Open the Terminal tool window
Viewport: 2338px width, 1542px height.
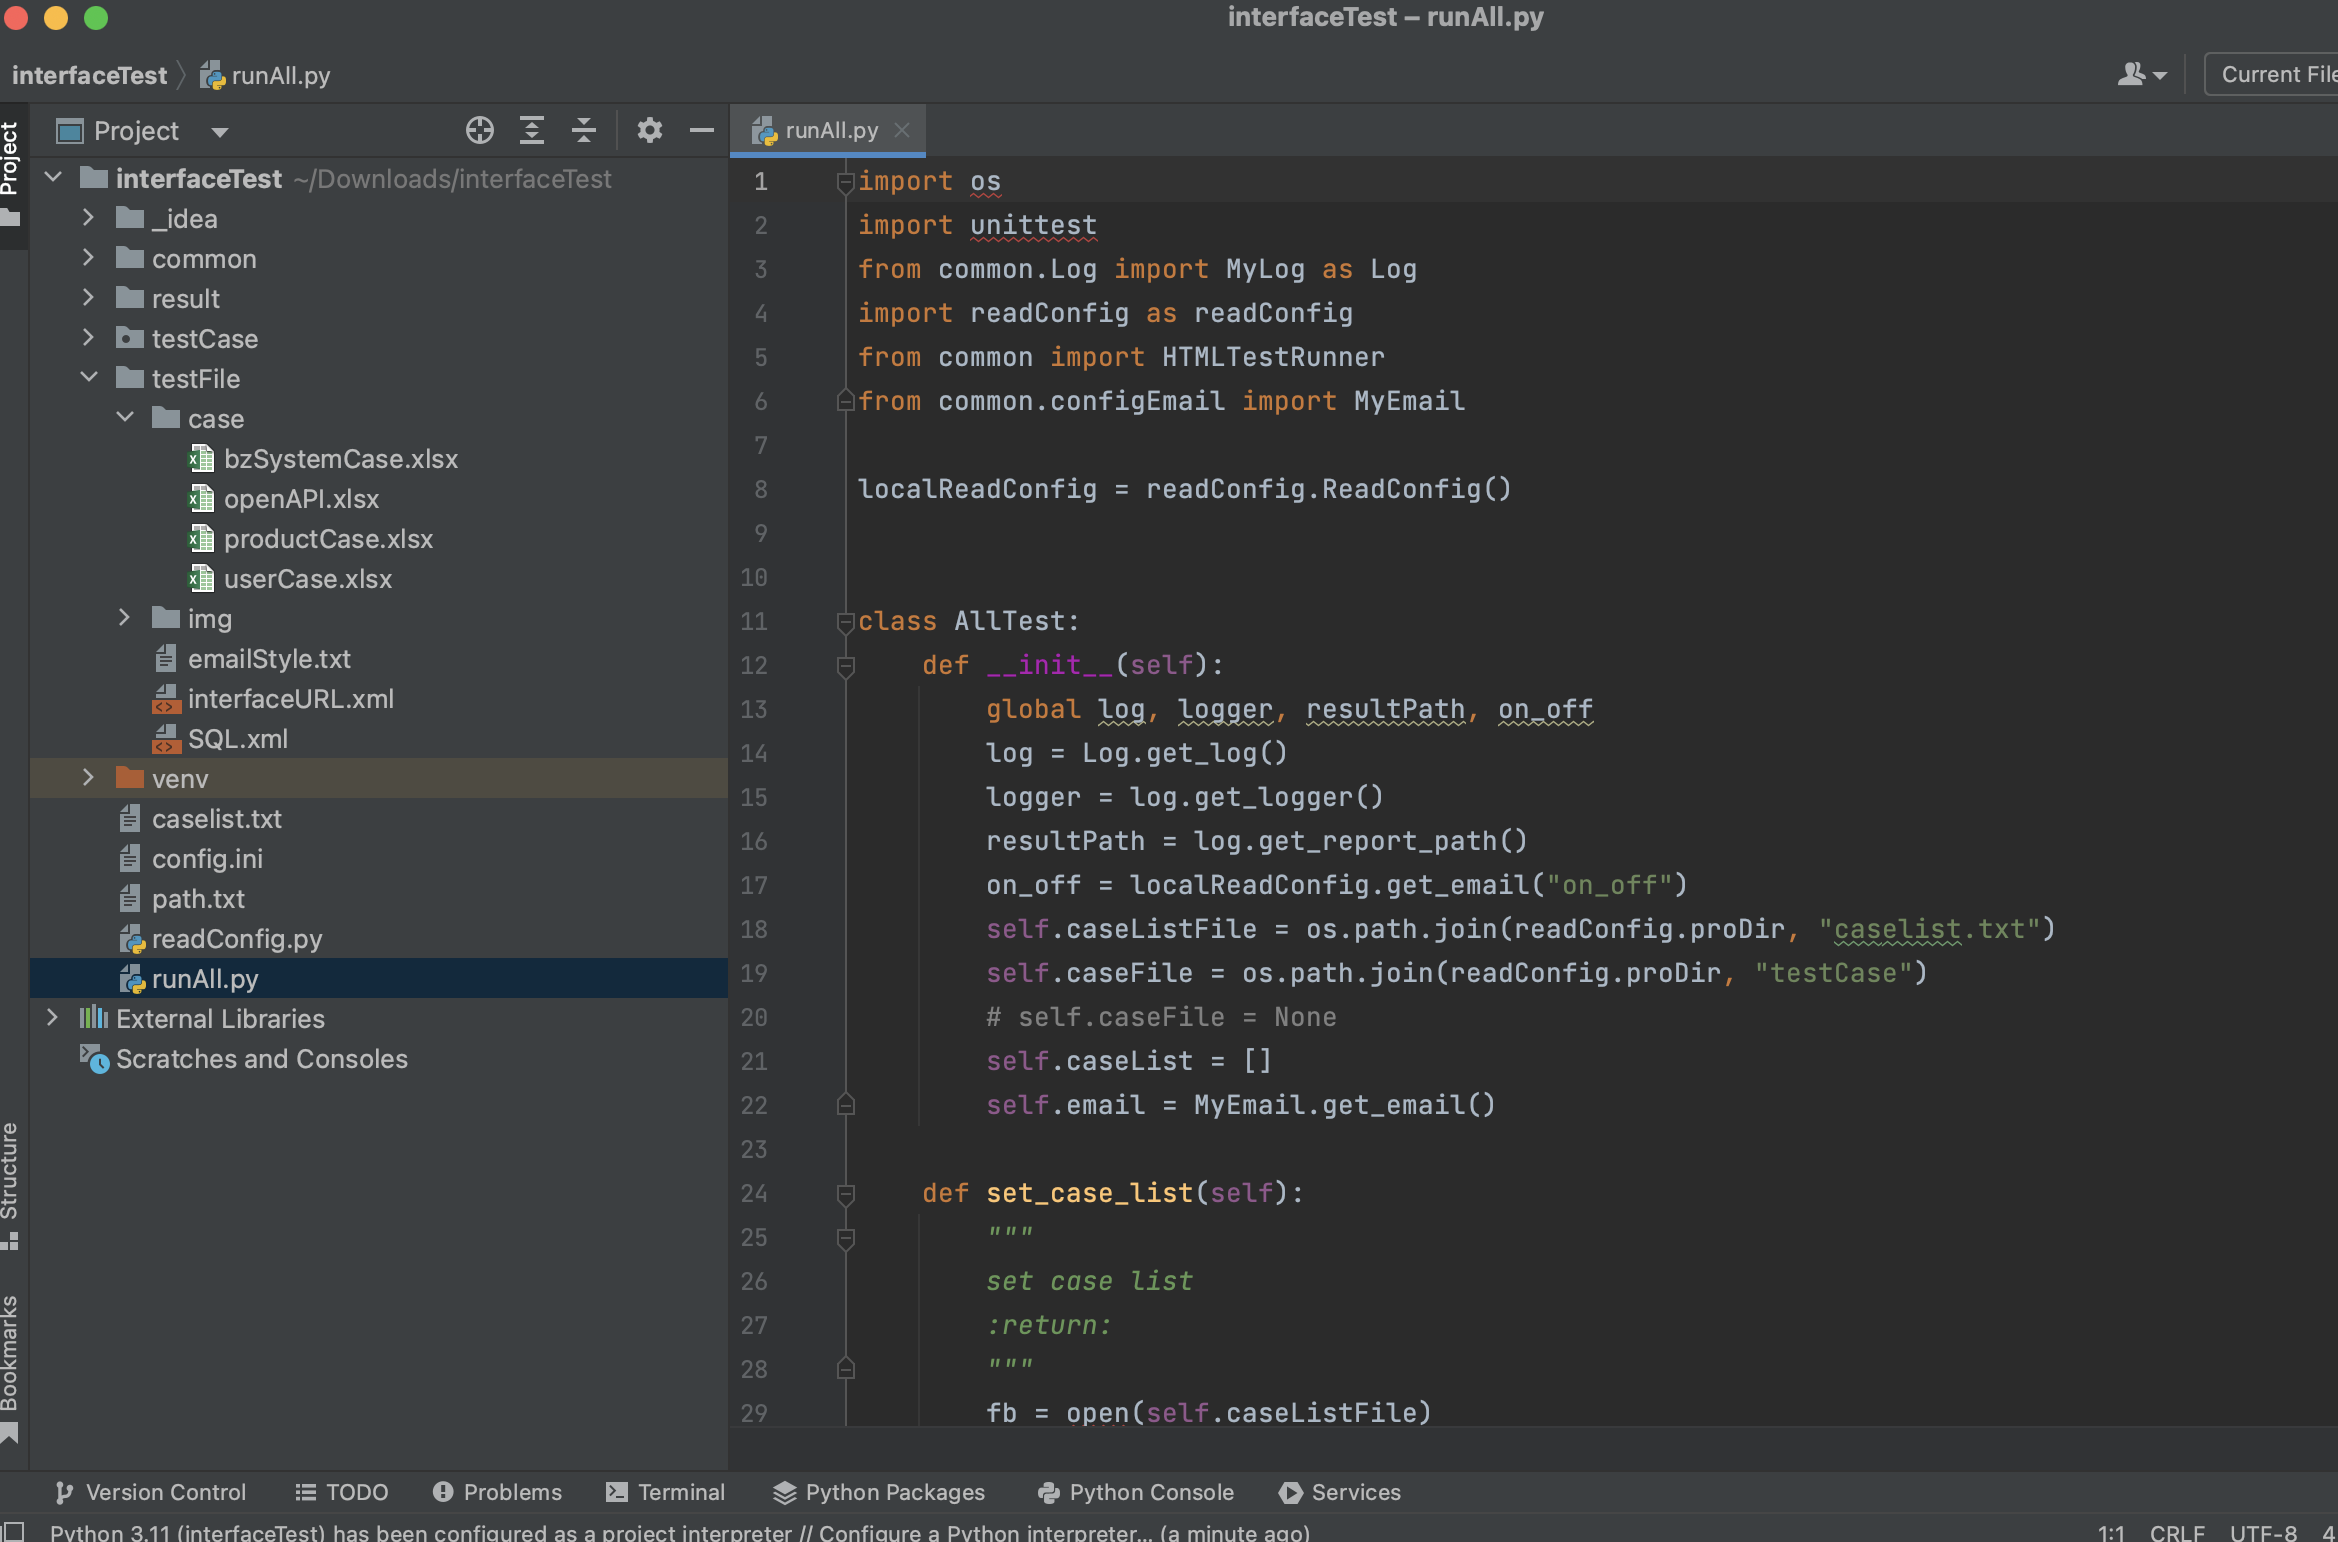tap(666, 1492)
